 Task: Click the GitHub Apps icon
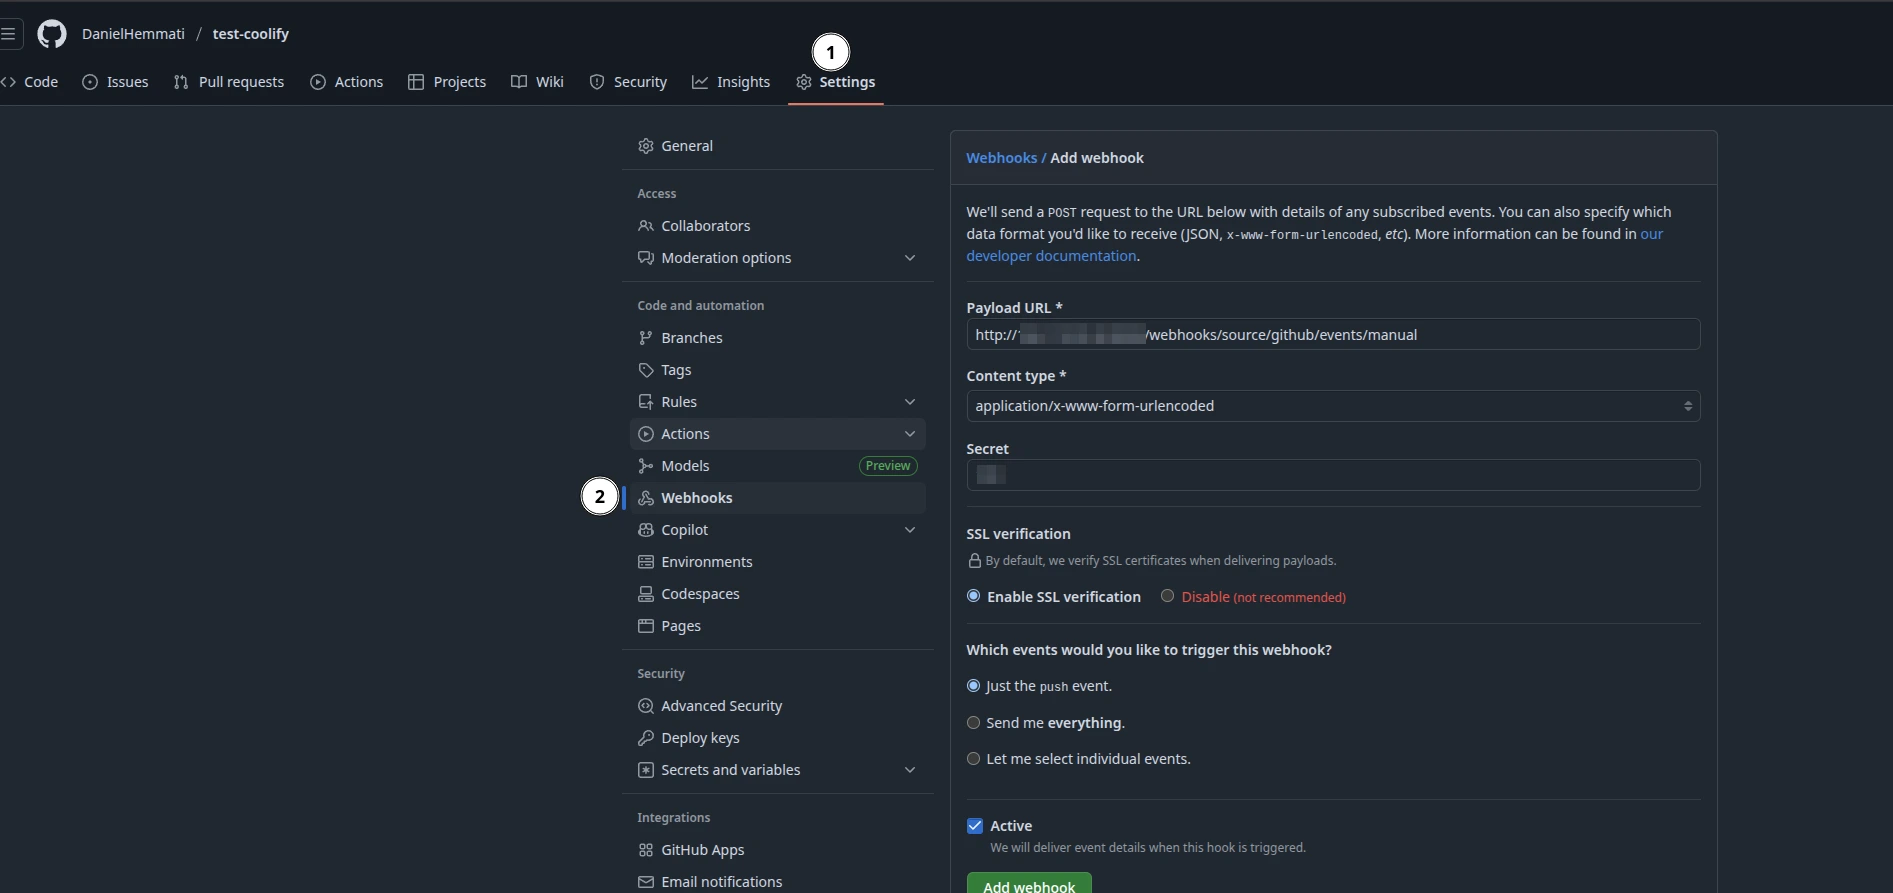[646, 850]
